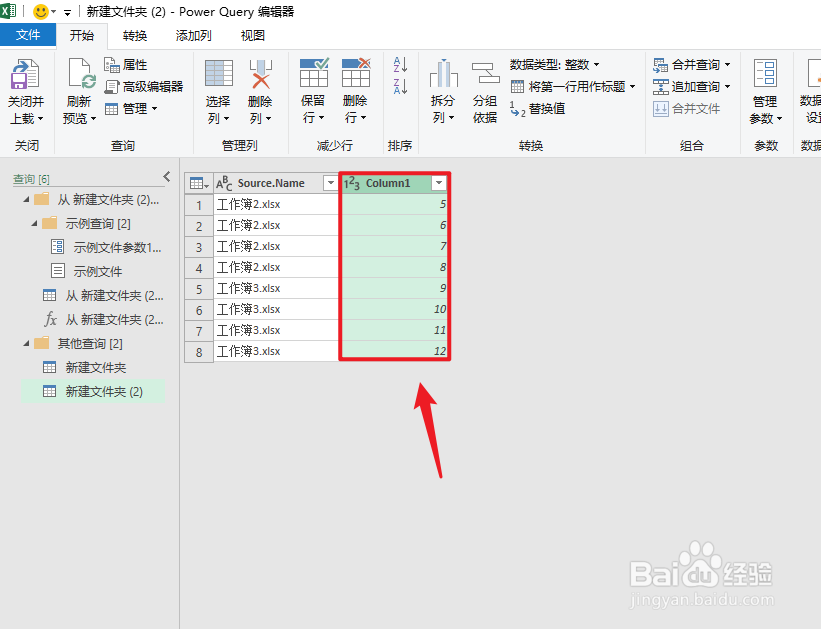Select the fx function query 从 新建文件夹
Screen dimensions: 821x629
(x=104, y=319)
